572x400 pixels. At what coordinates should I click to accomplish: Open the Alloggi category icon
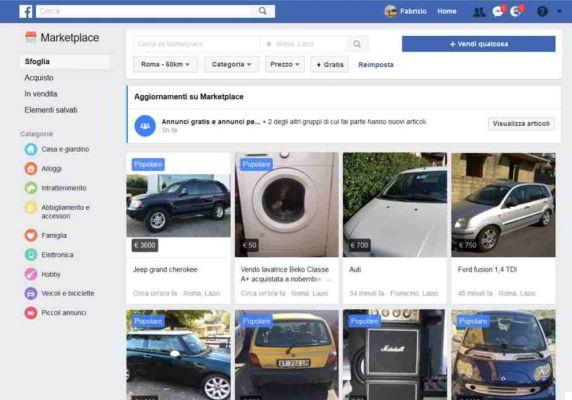(x=31, y=168)
